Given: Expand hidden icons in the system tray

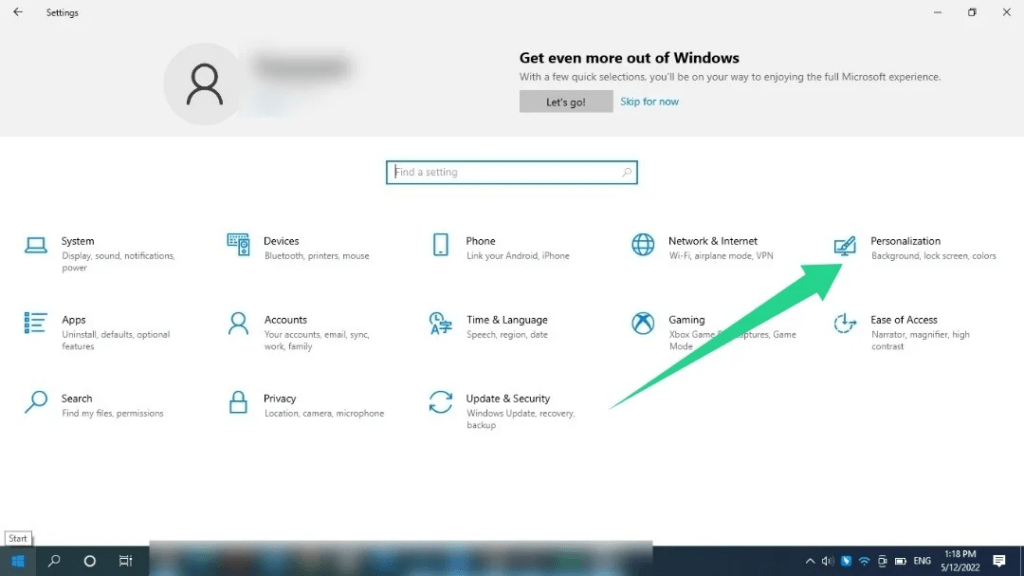Looking at the screenshot, I should pos(810,561).
